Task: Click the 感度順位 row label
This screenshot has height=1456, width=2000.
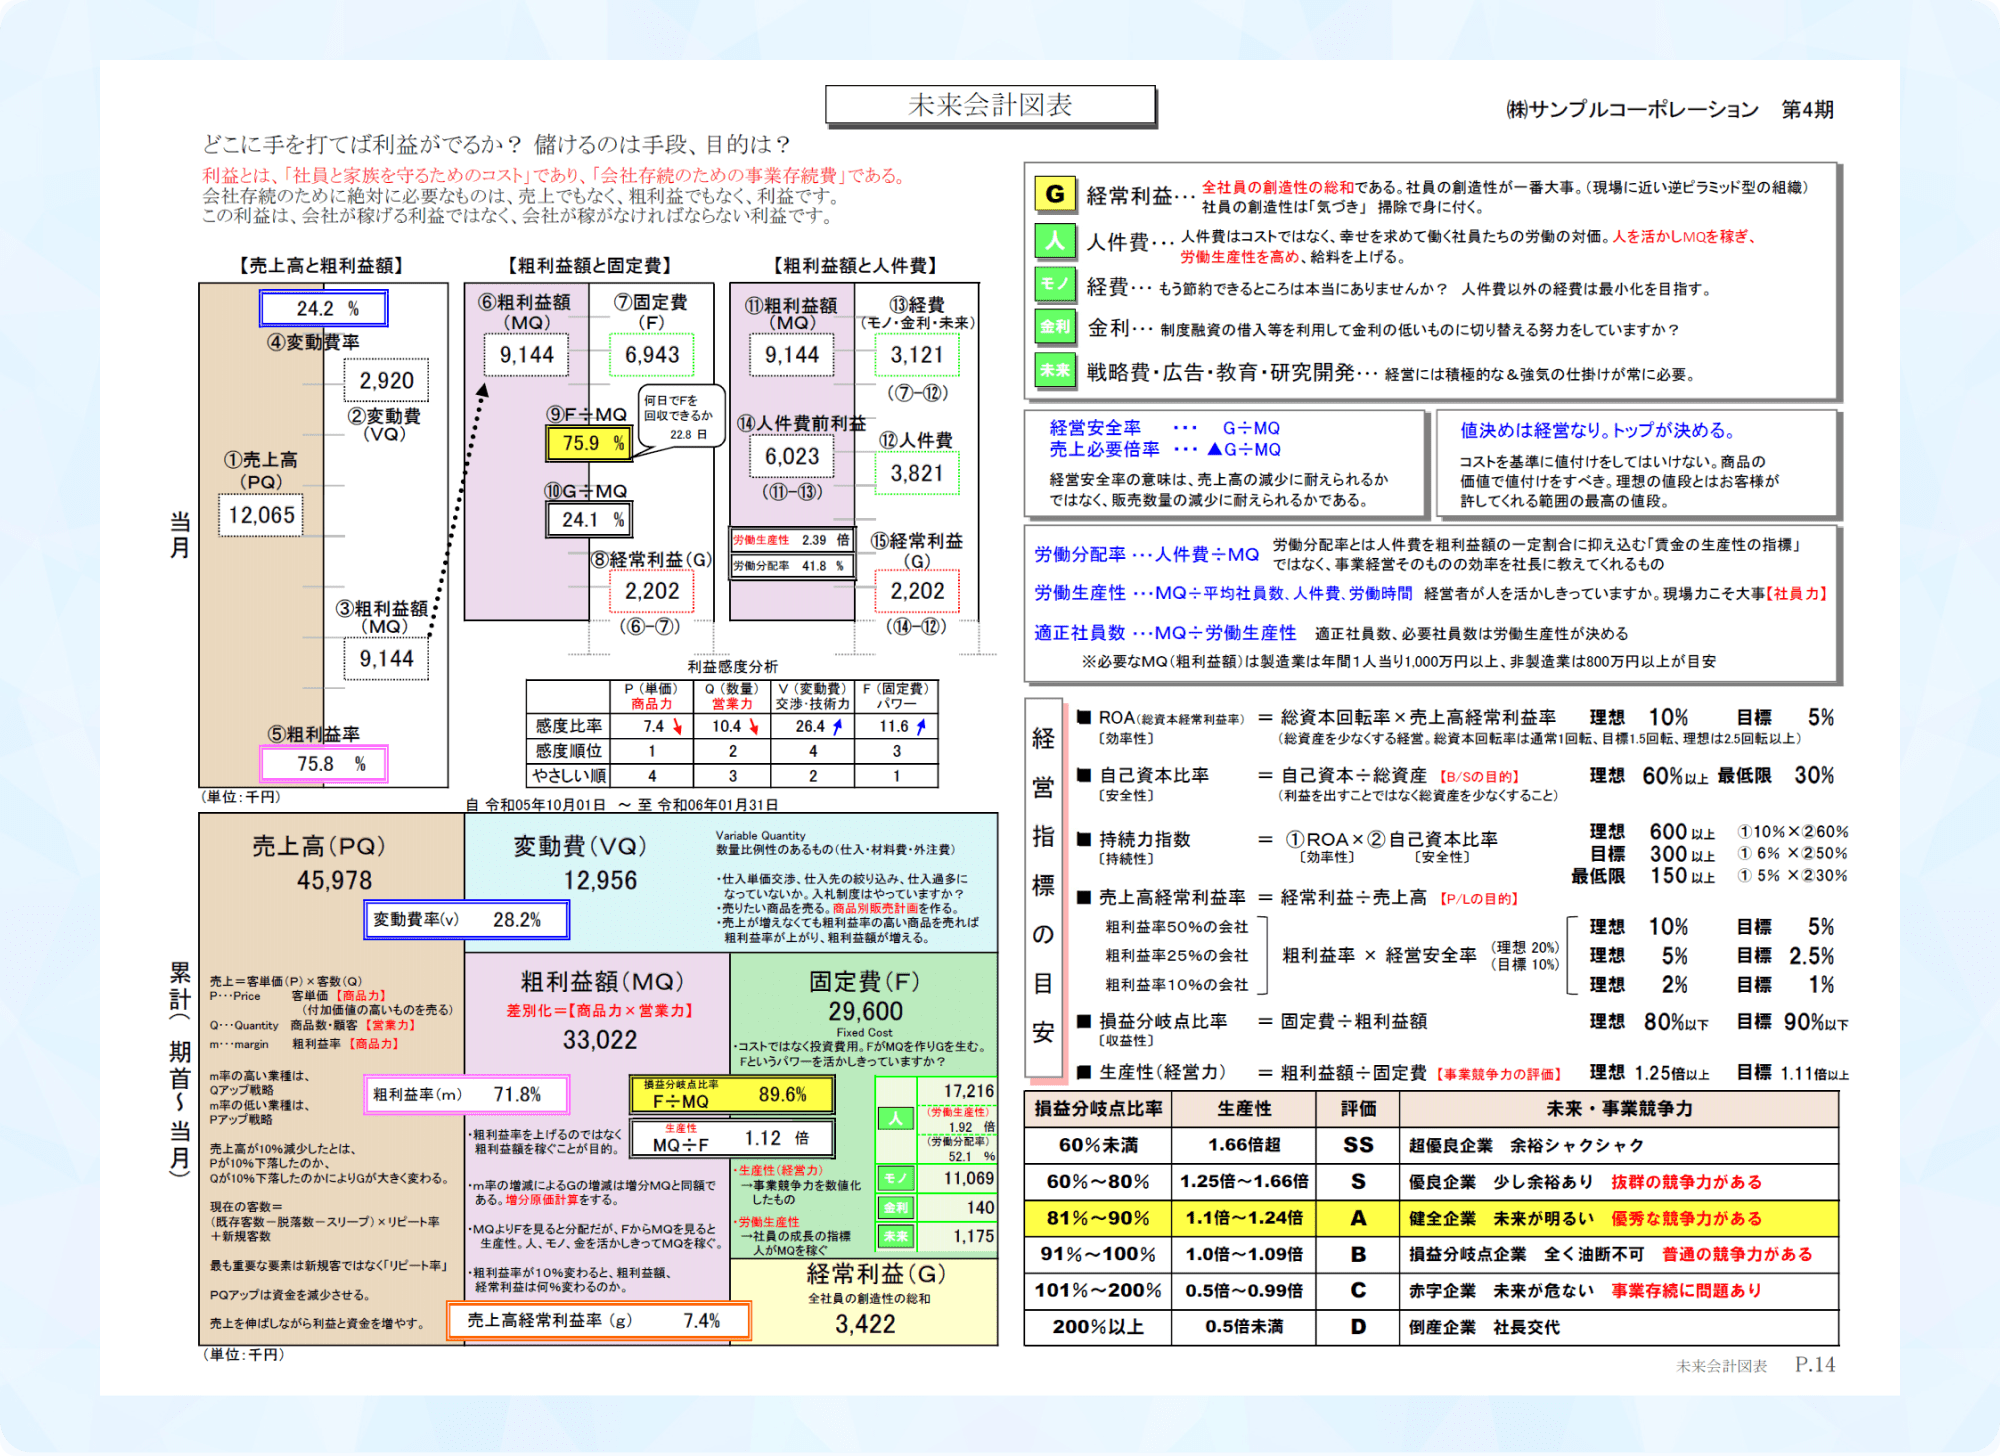Action: coord(568,751)
